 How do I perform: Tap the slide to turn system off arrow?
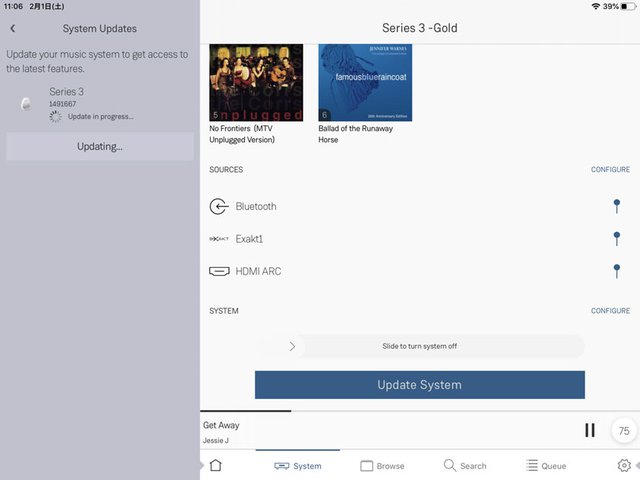(292, 346)
